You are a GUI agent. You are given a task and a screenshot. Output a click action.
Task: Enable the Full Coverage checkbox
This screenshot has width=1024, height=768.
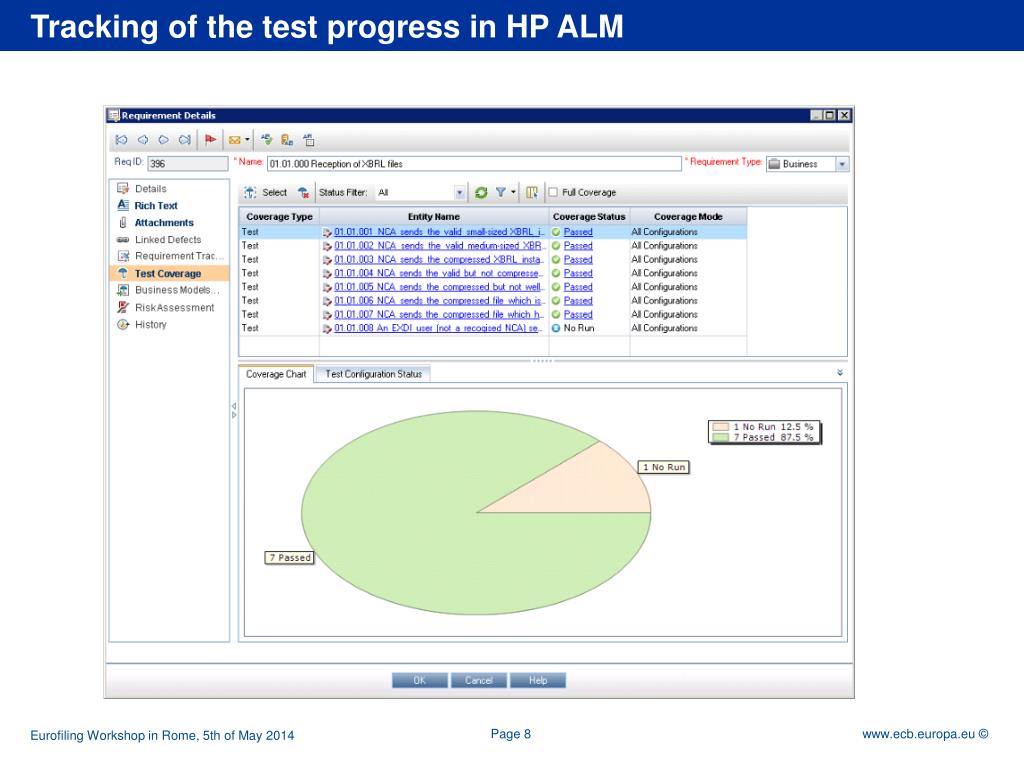click(x=553, y=193)
